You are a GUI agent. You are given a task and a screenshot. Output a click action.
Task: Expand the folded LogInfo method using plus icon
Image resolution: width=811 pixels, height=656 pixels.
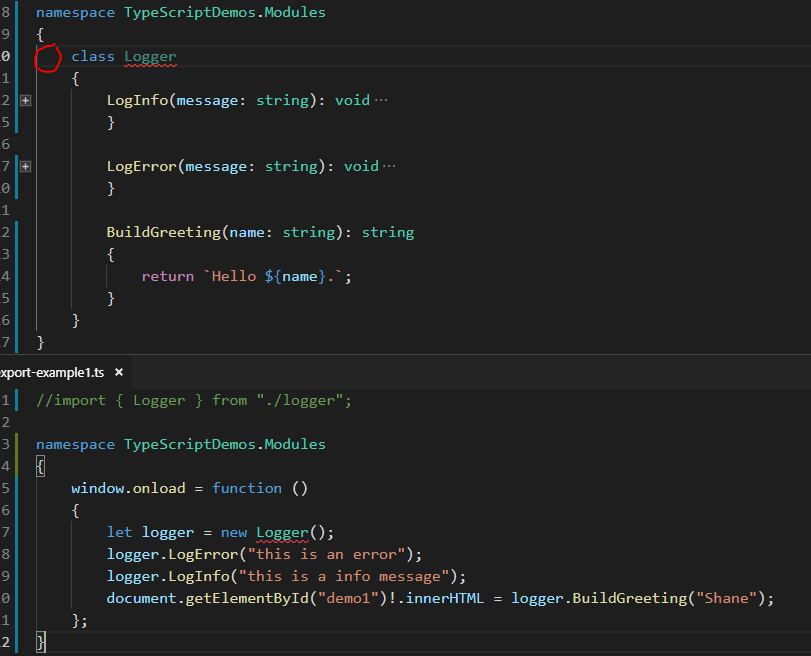point(25,101)
